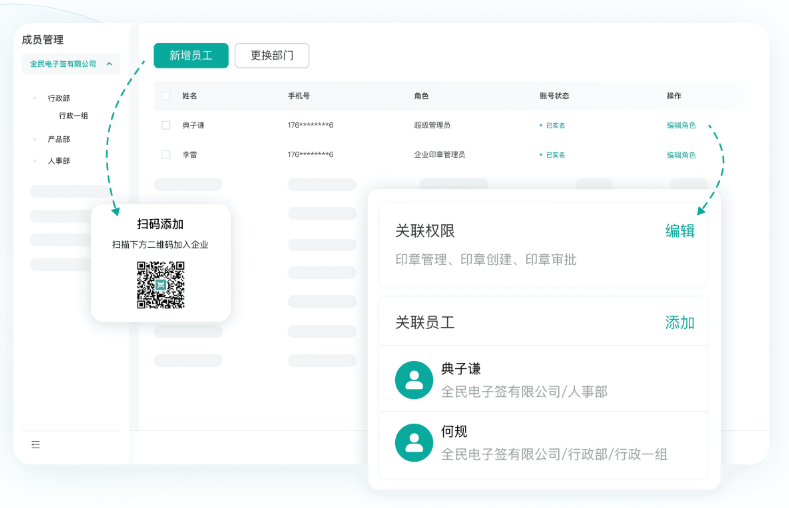
Task: Click the avatar icon of 典子谦
Action: [x=414, y=380]
